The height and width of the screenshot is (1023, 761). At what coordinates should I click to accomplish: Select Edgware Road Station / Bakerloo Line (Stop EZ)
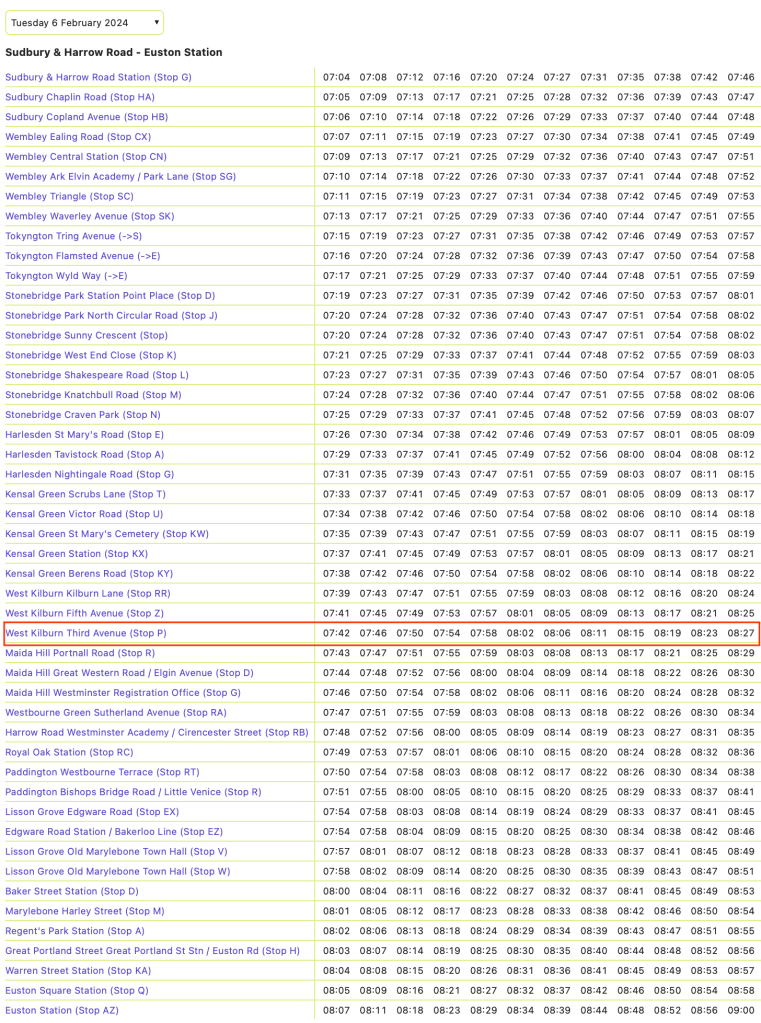[114, 832]
